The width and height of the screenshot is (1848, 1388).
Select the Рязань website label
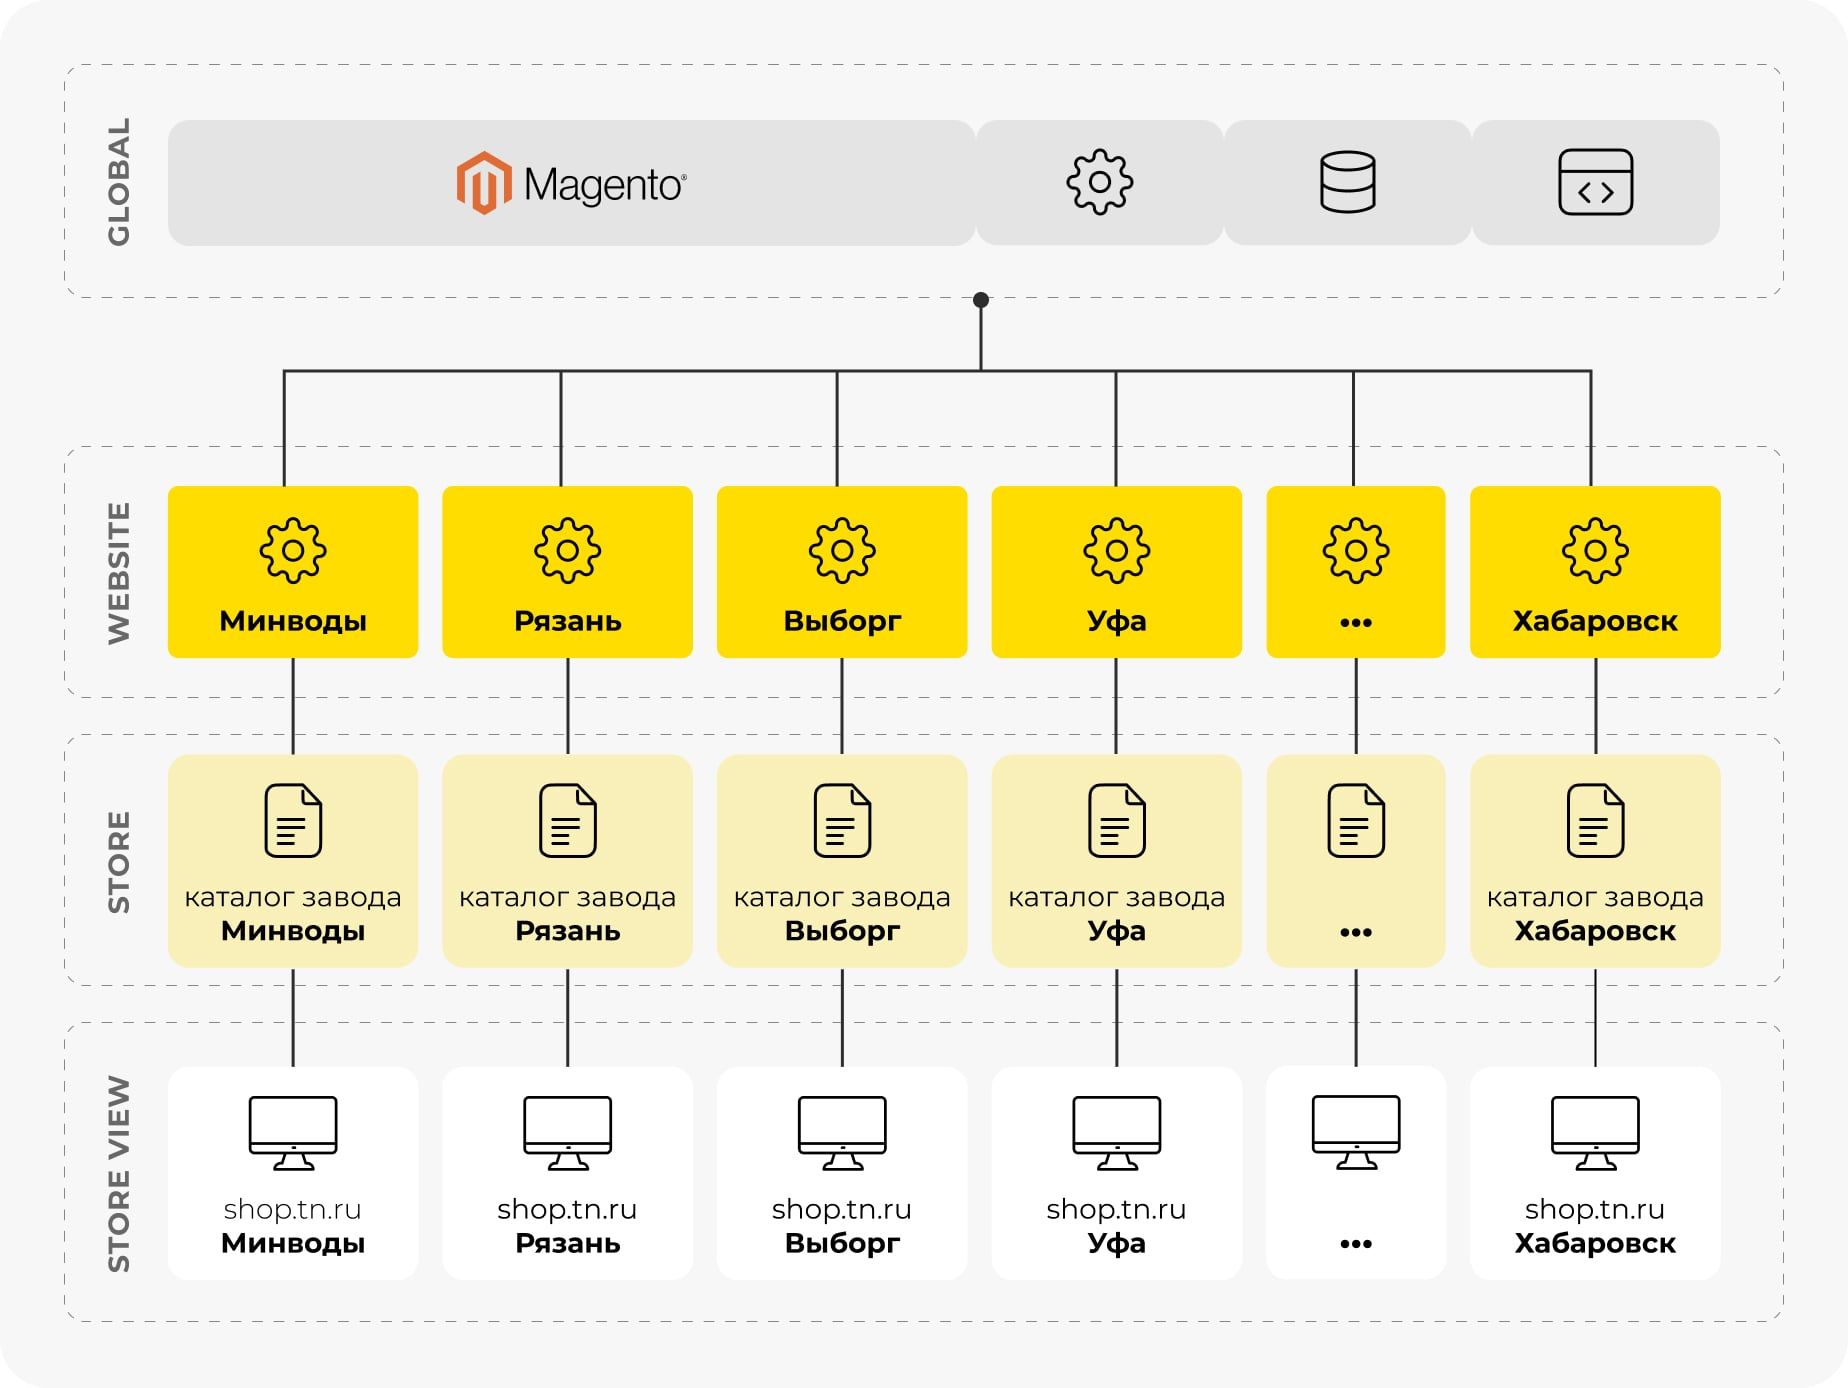567,621
